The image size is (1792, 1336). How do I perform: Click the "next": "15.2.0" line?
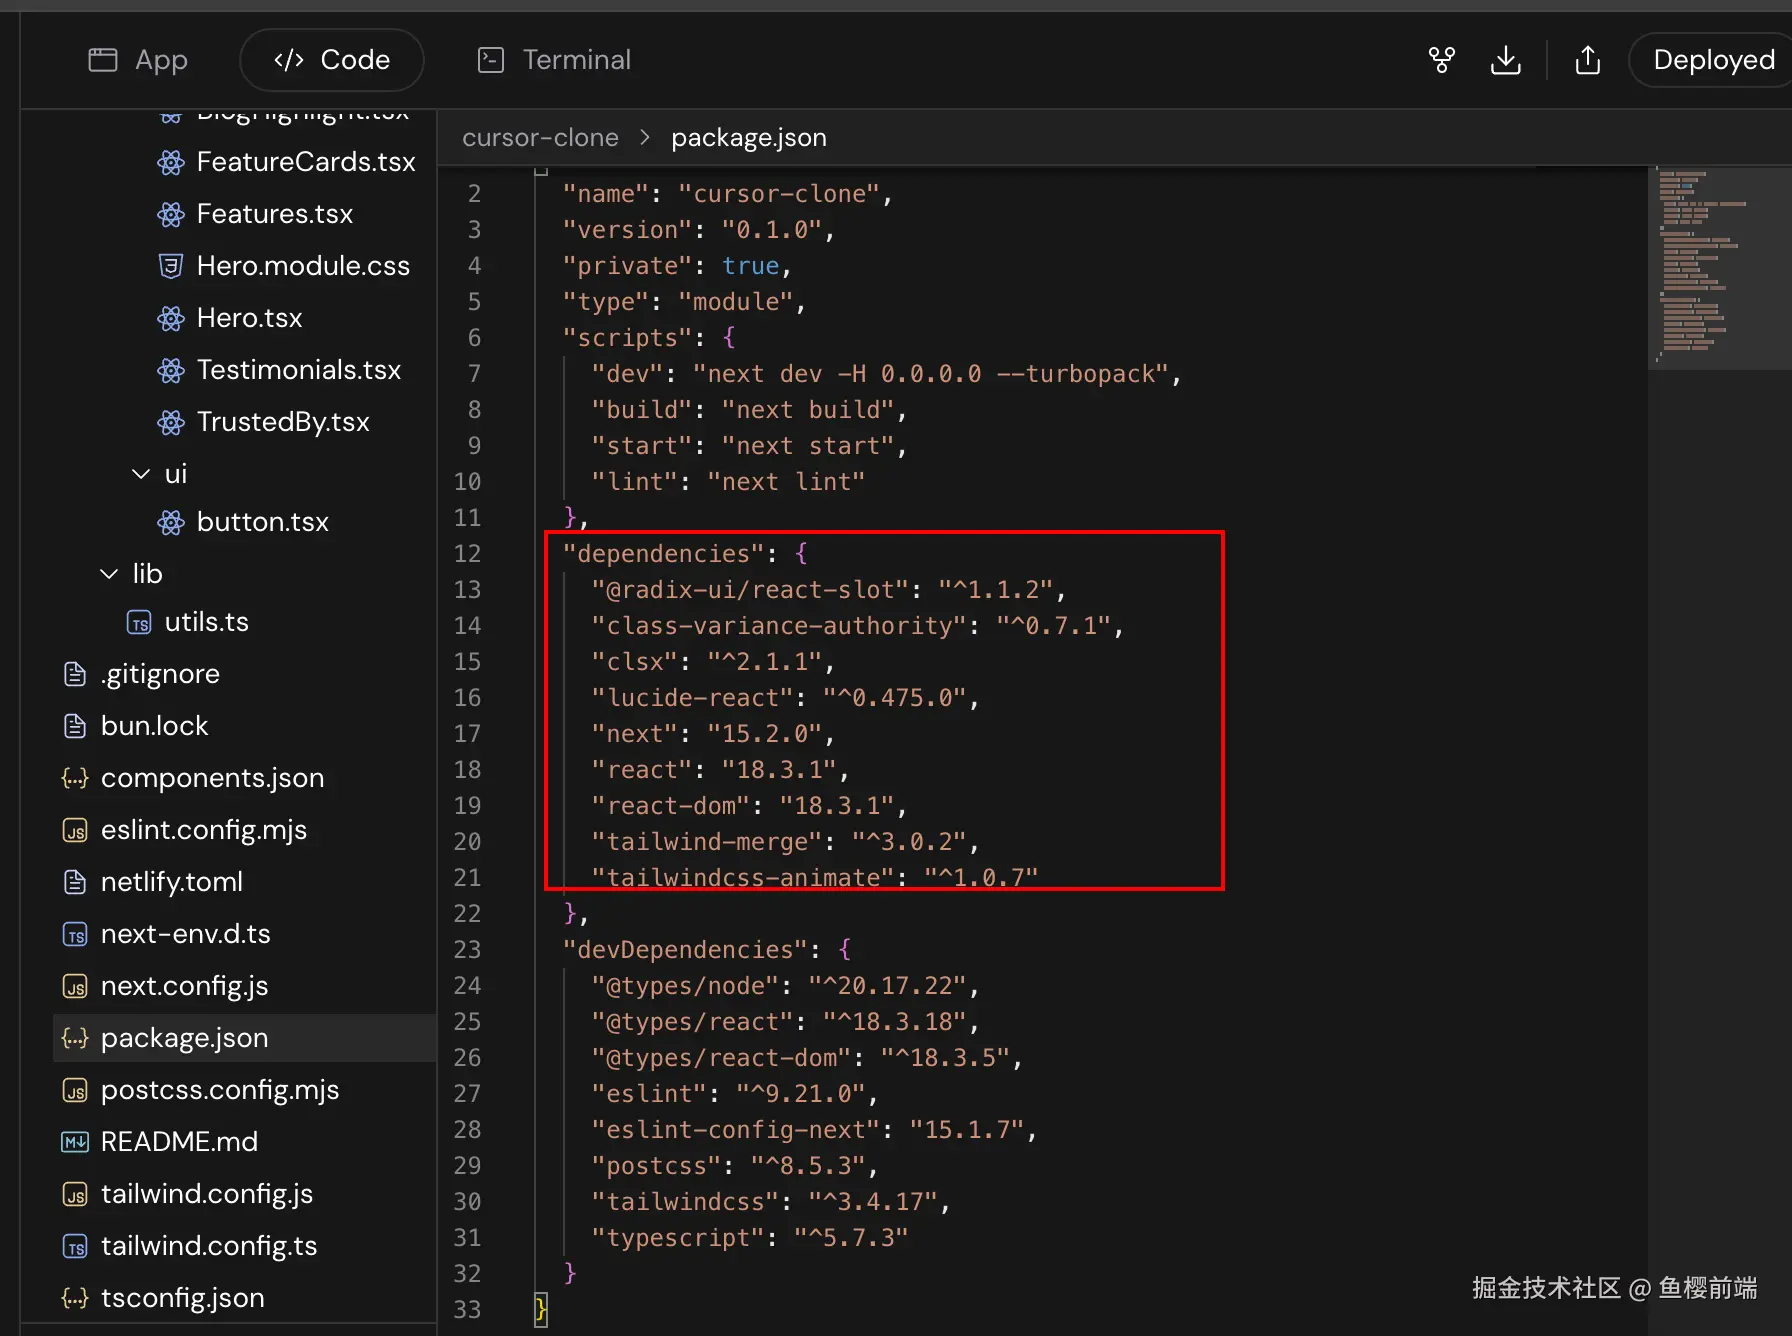coord(713,734)
